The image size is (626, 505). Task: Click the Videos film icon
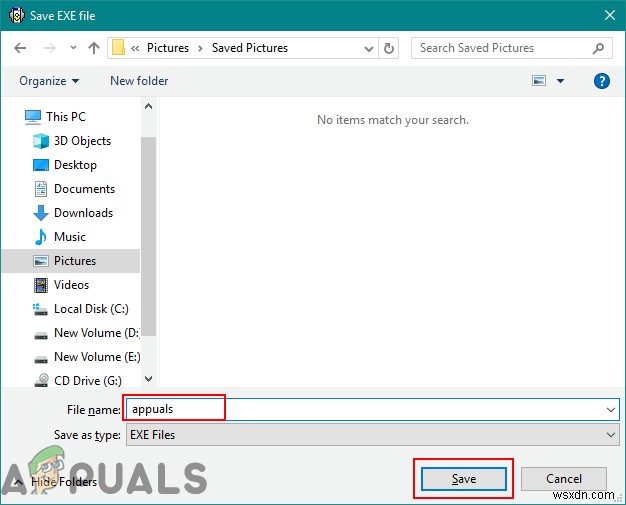pos(41,285)
